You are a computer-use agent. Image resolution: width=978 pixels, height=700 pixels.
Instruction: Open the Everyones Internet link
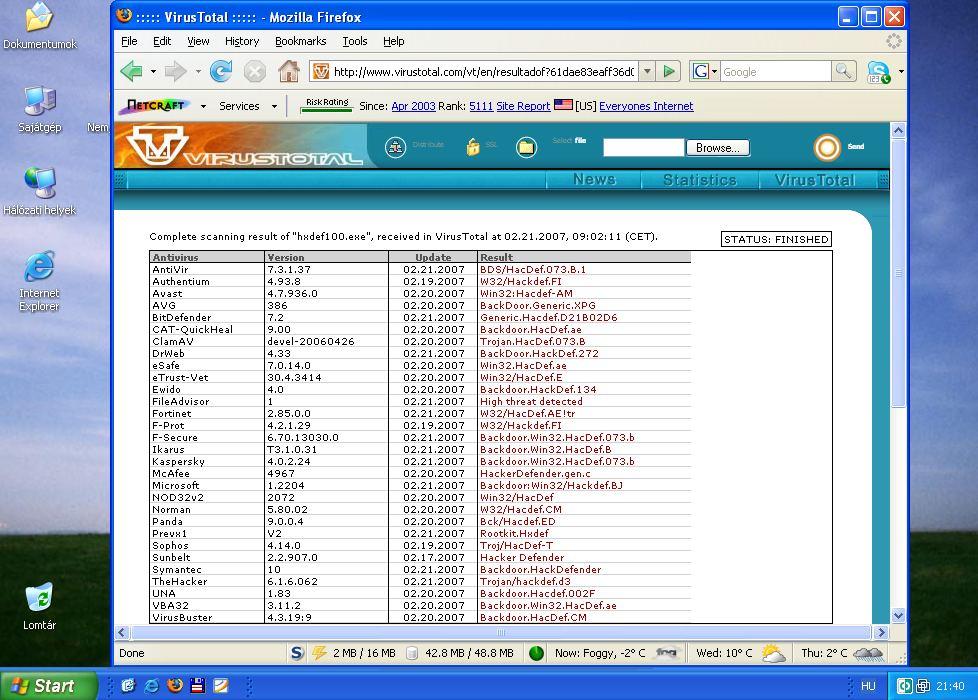(646, 106)
